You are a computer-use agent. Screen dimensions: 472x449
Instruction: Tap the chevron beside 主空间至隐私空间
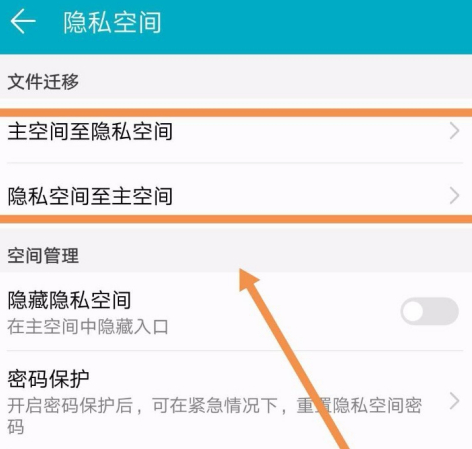[454, 131]
